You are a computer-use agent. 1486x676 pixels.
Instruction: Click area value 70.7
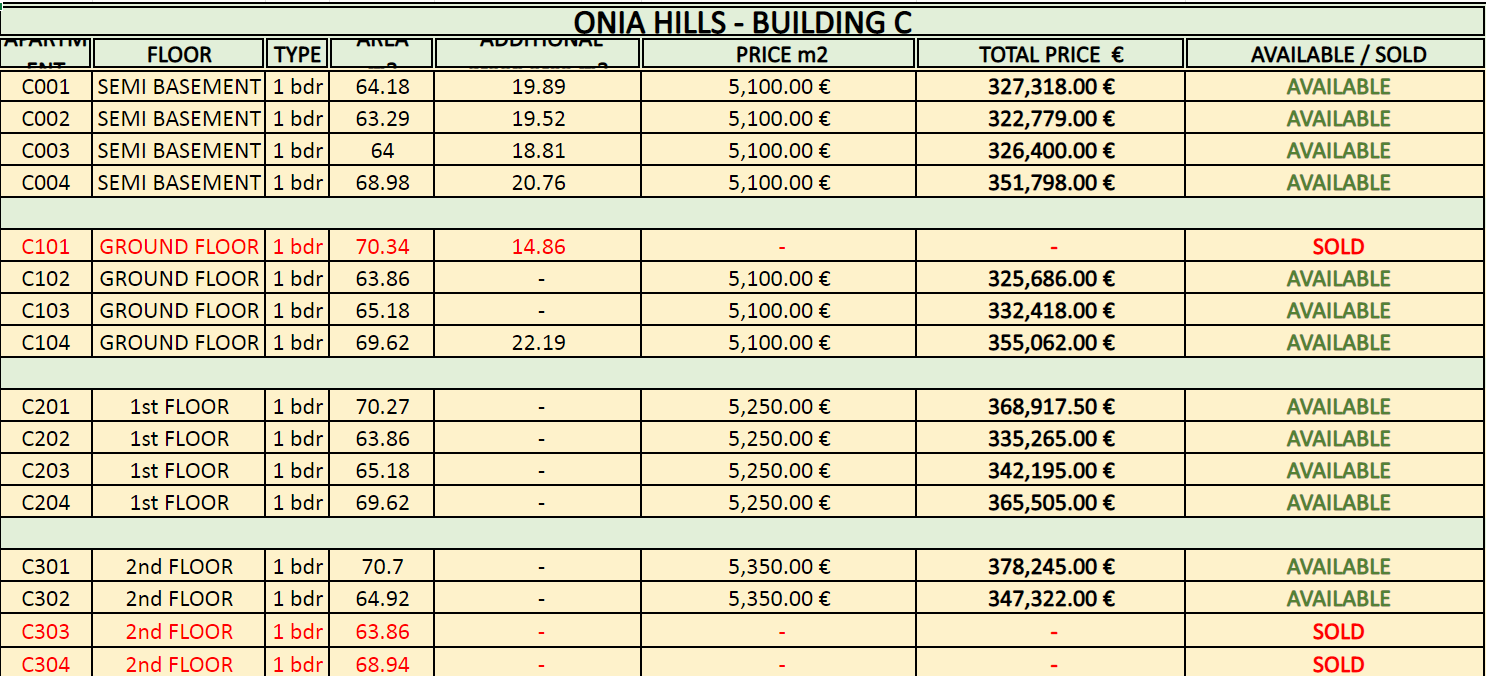coord(382,567)
